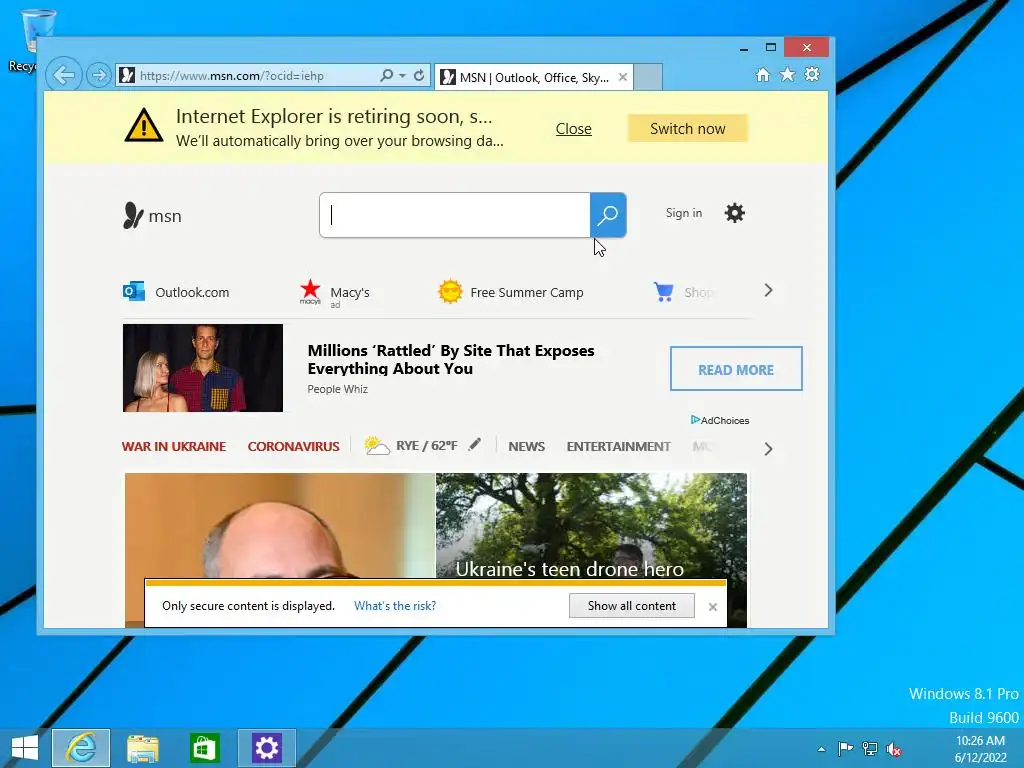Click the msn butterfly logo
Viewport: 1024px width, 768px height.
pos(152,216)
